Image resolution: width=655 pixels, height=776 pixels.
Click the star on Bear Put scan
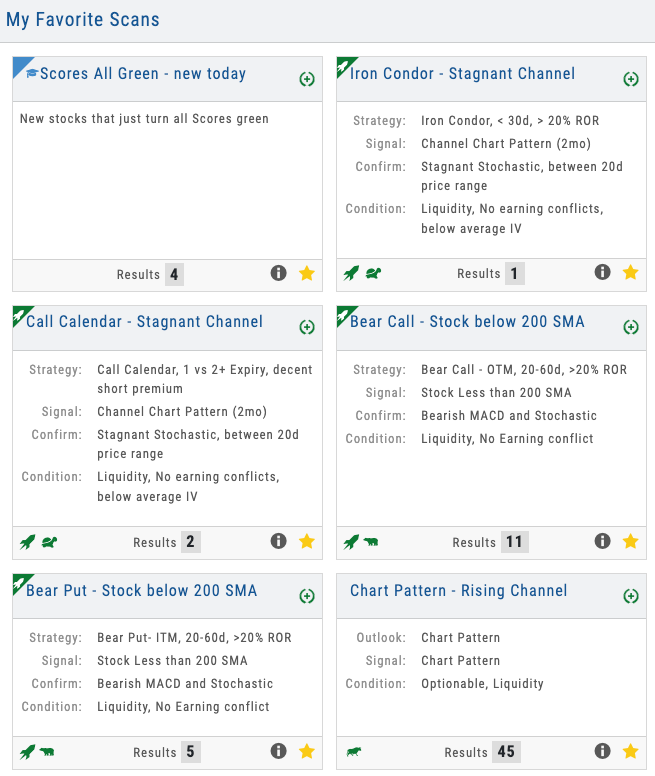(x=306, y=751)
